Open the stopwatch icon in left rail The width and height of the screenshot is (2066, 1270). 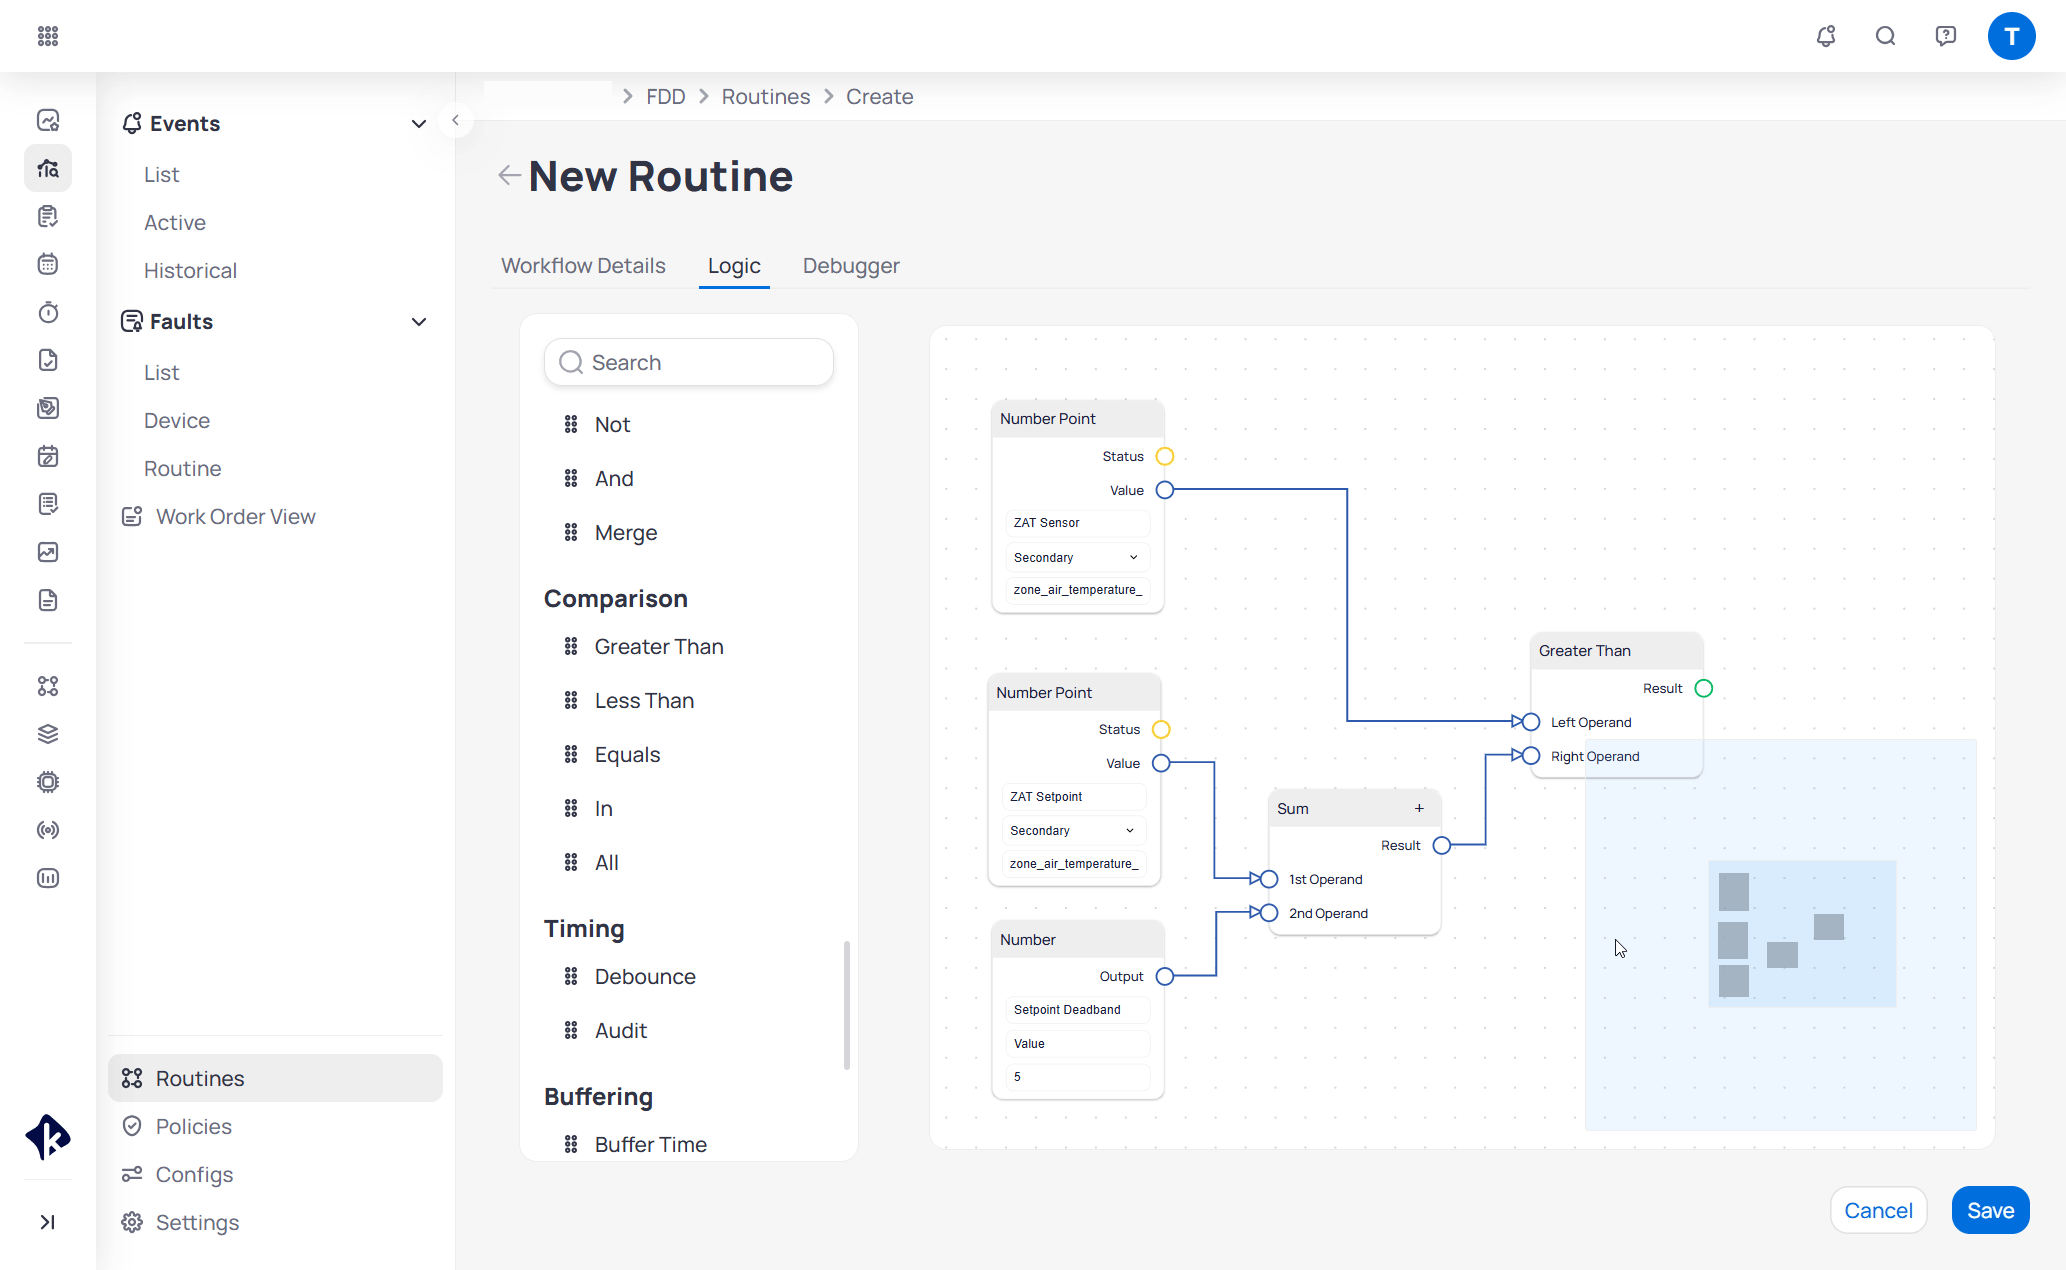[x=48, y=312]
